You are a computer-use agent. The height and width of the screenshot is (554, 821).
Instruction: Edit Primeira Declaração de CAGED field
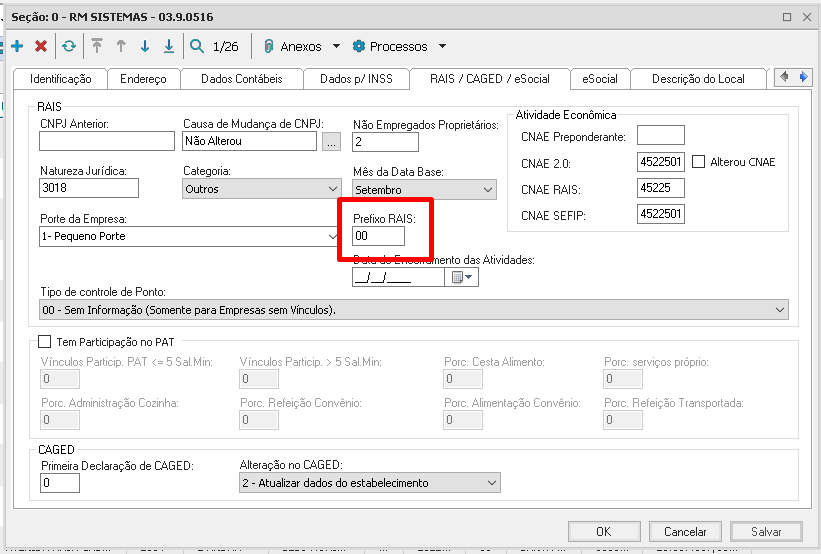[x=60, y=483]
